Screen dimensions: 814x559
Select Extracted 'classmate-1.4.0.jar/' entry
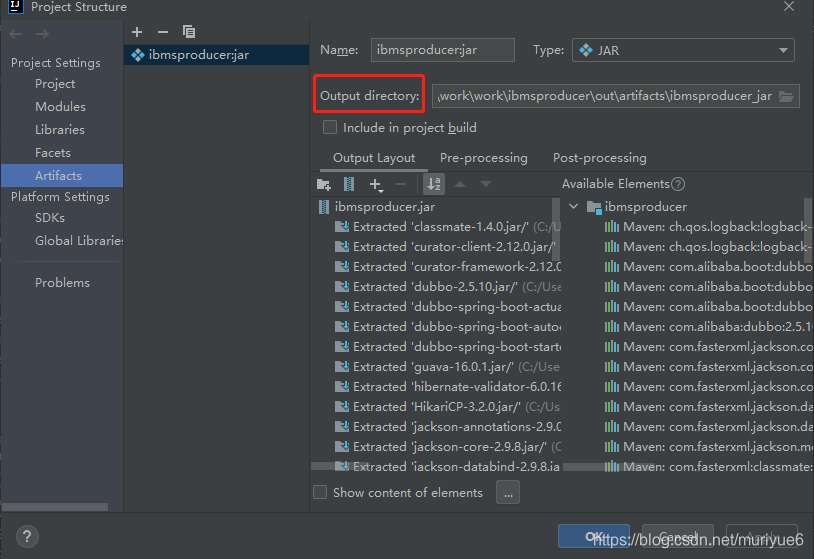[x=447, y=227]
